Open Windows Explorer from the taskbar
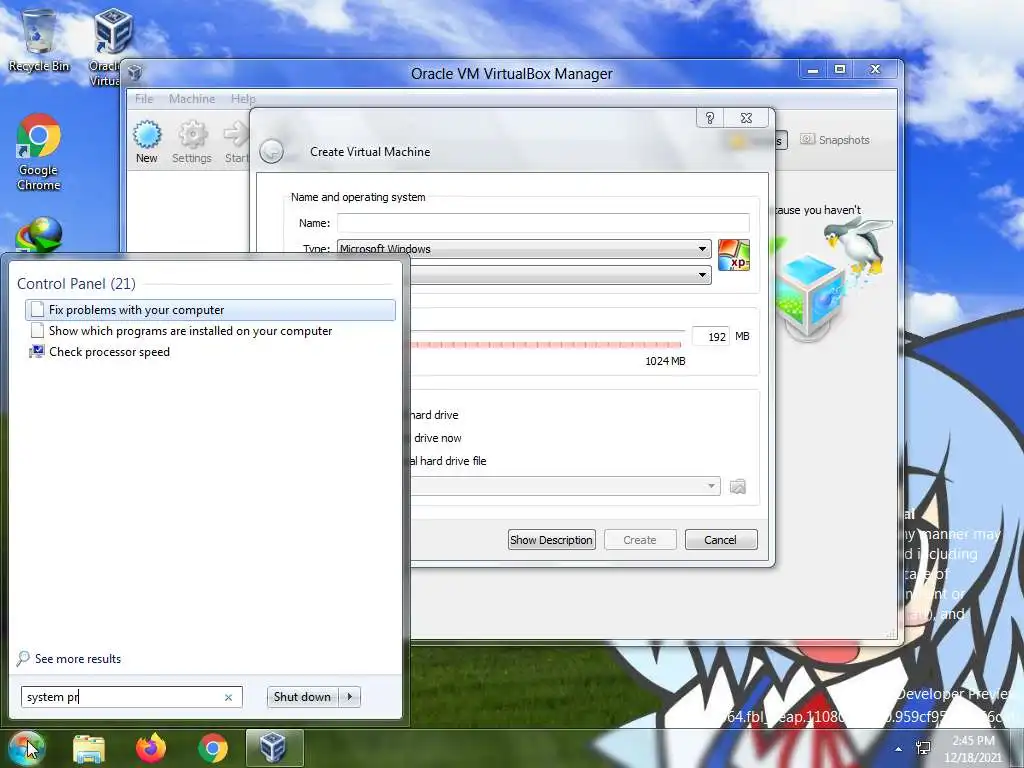The height and width of the screenshot is (768, 1024). [x=89, y=749]
